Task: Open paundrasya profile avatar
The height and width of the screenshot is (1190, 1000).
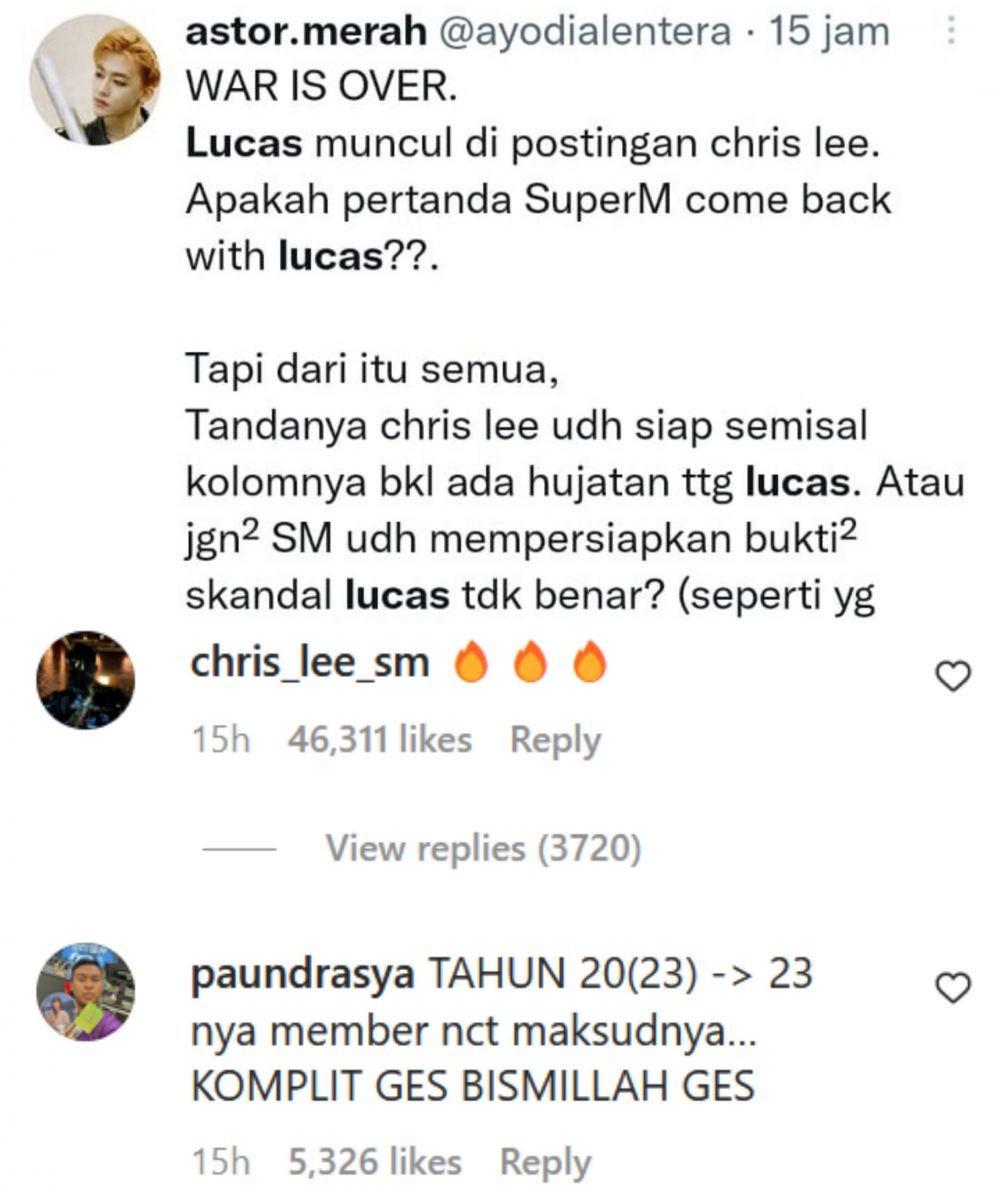Action: coord(86,991)
